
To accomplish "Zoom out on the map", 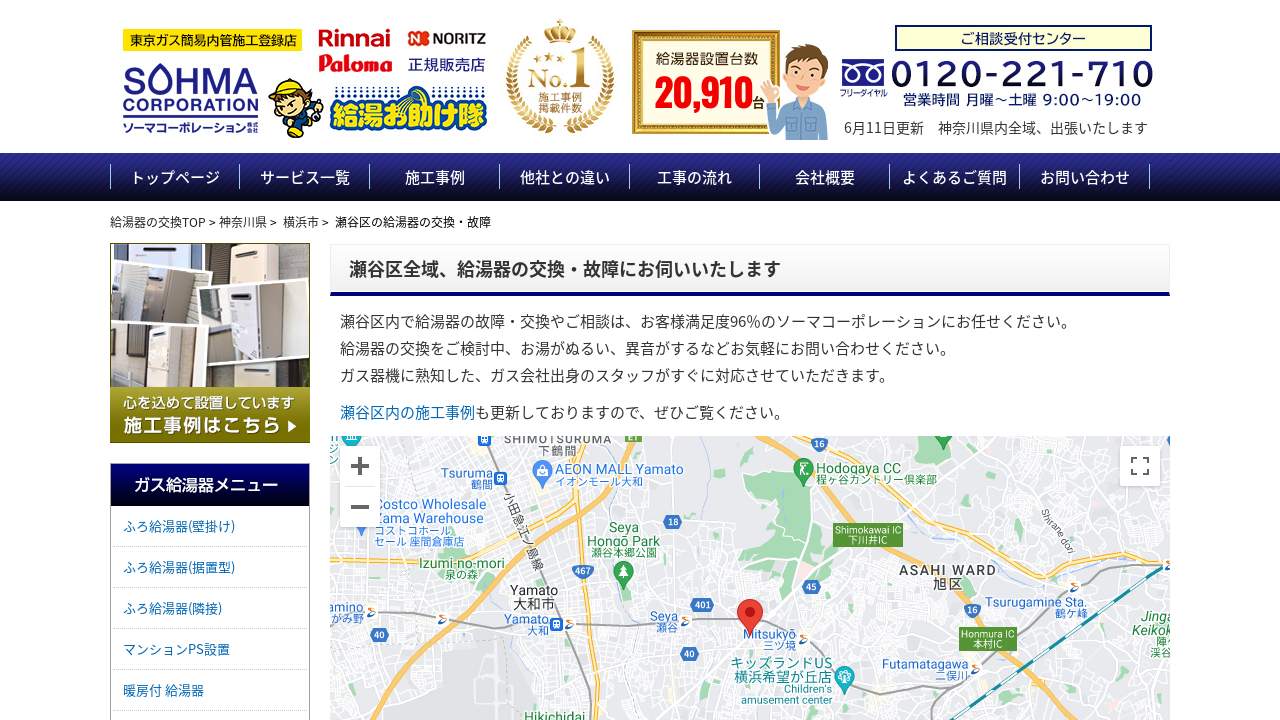I will pyautogui.click(x=360, y=507).
